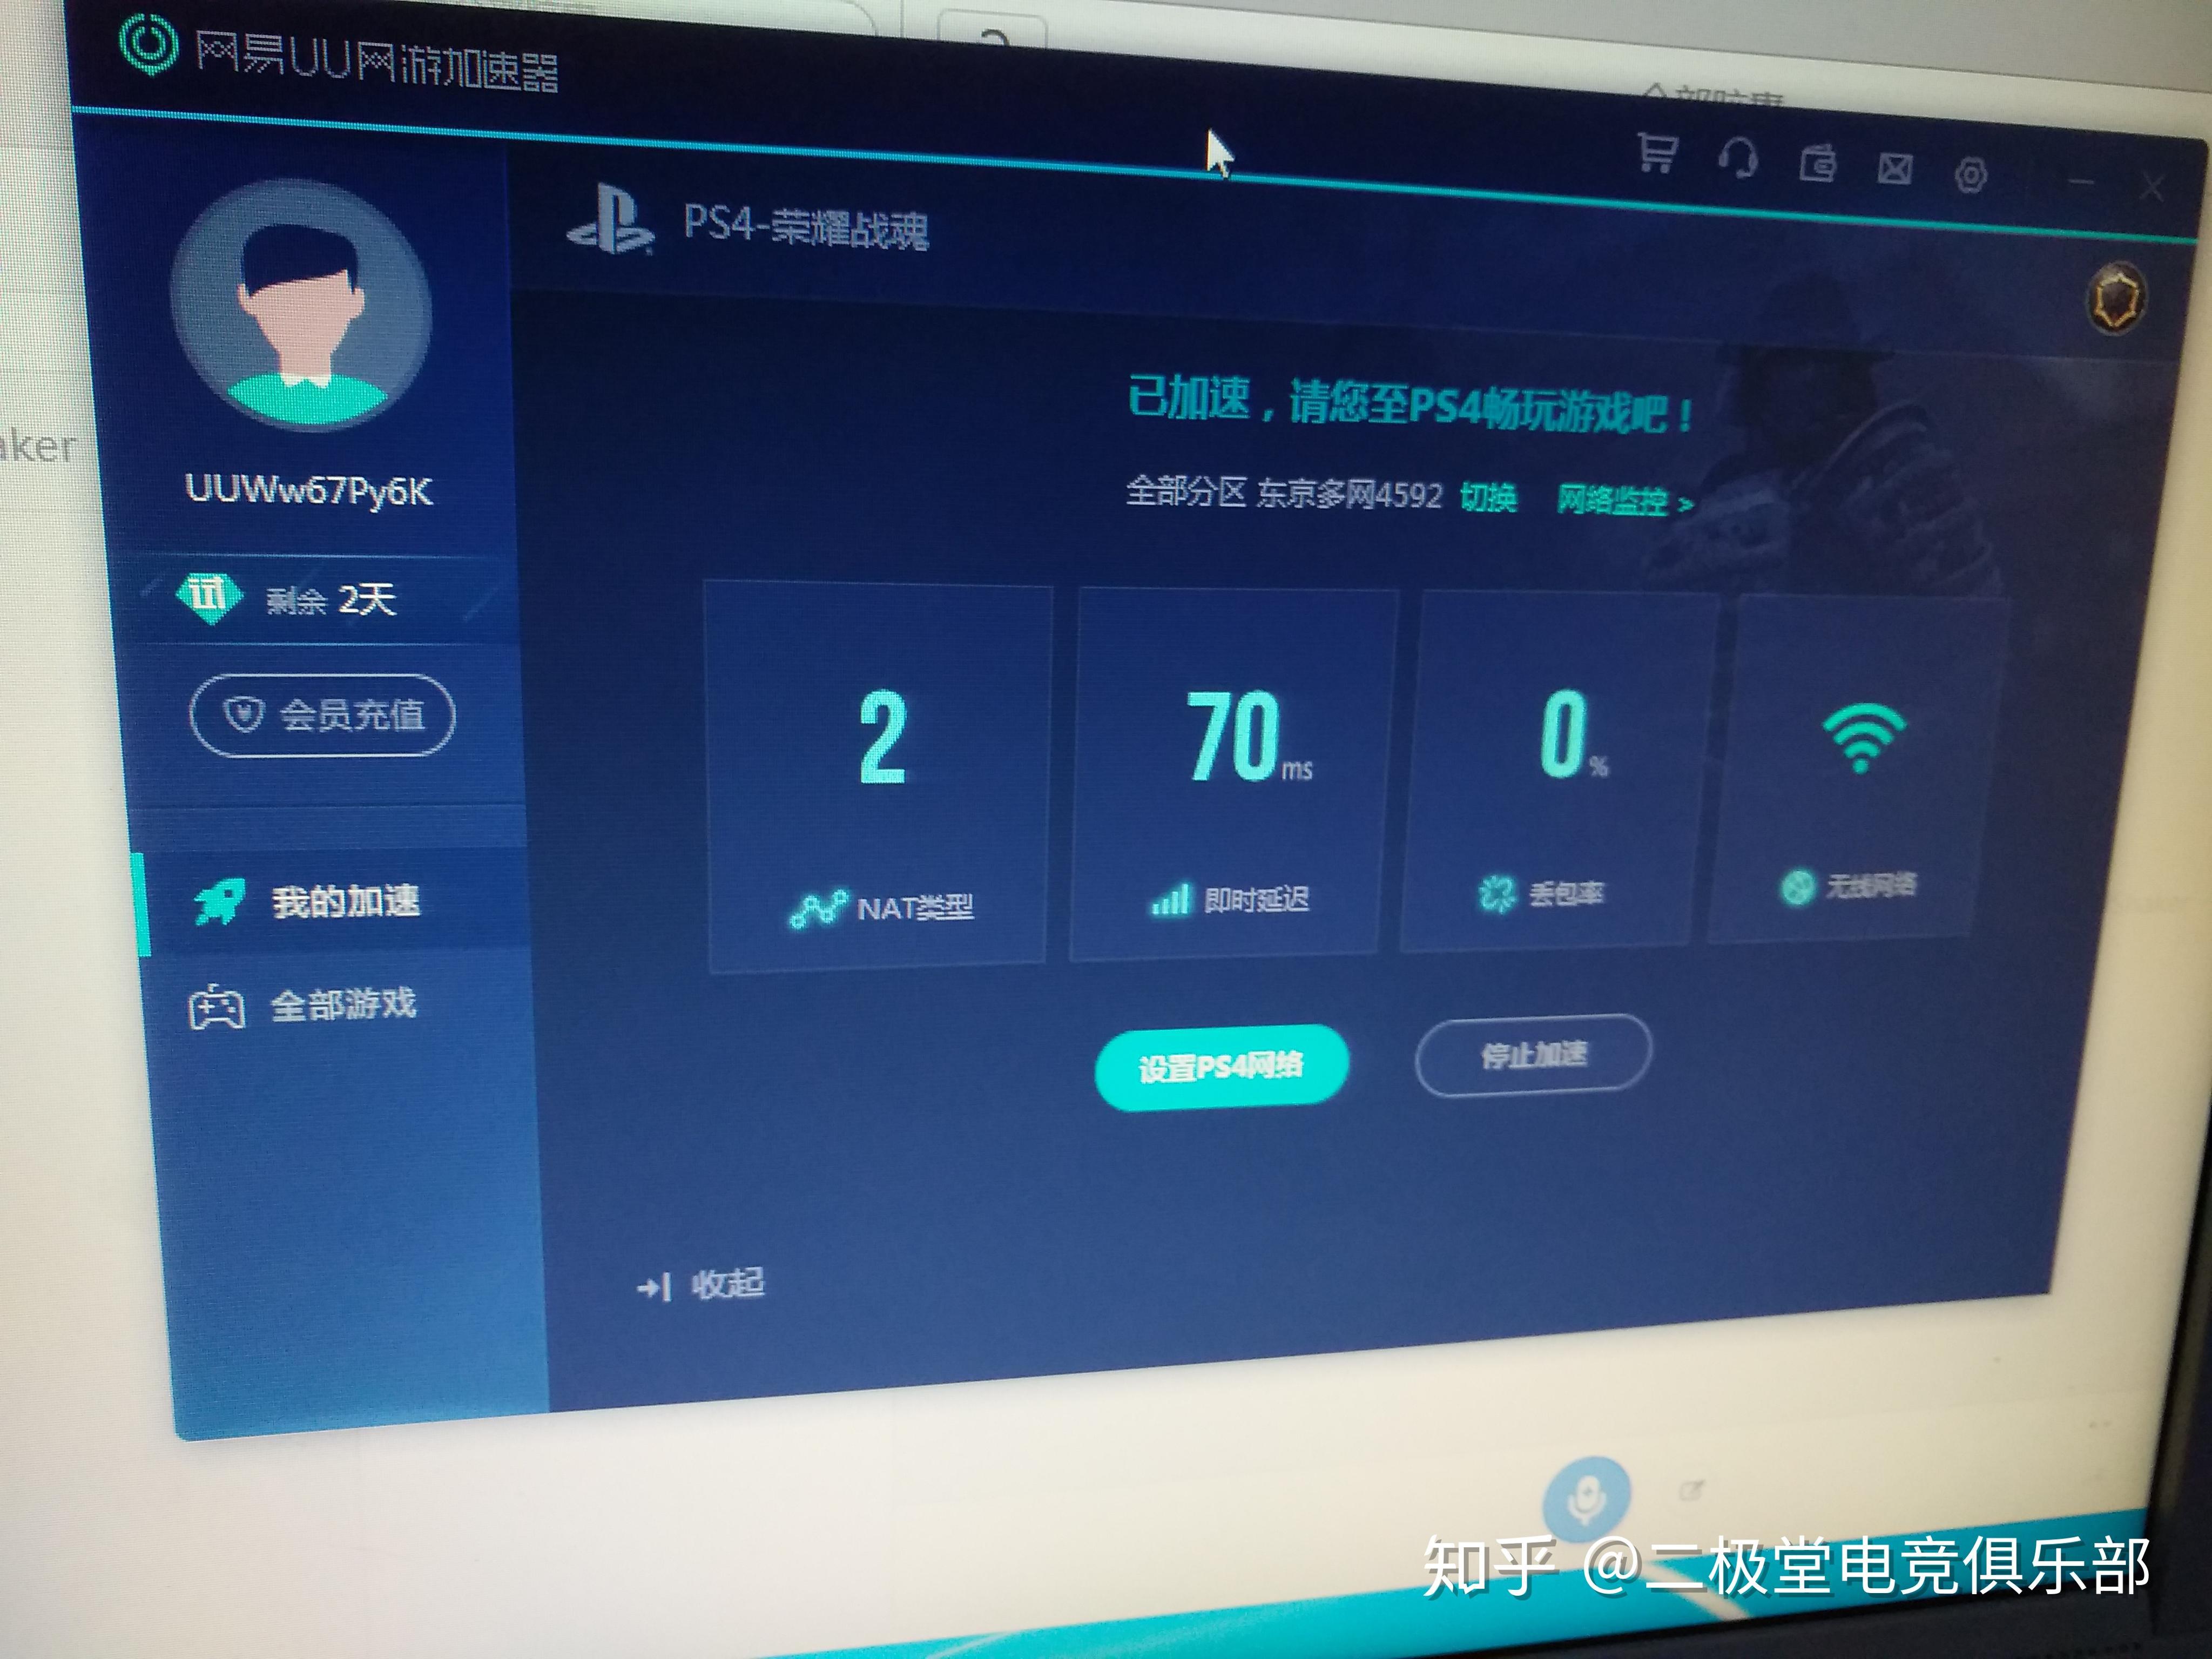
Task: Click the NAT类型 card showing 2
Action: 879,775
